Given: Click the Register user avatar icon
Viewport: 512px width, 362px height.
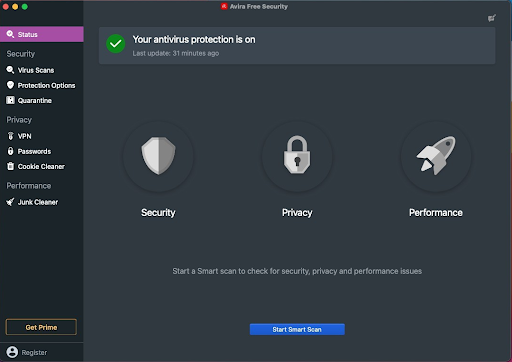Looking at the screenshot, I should coord(12,352).
